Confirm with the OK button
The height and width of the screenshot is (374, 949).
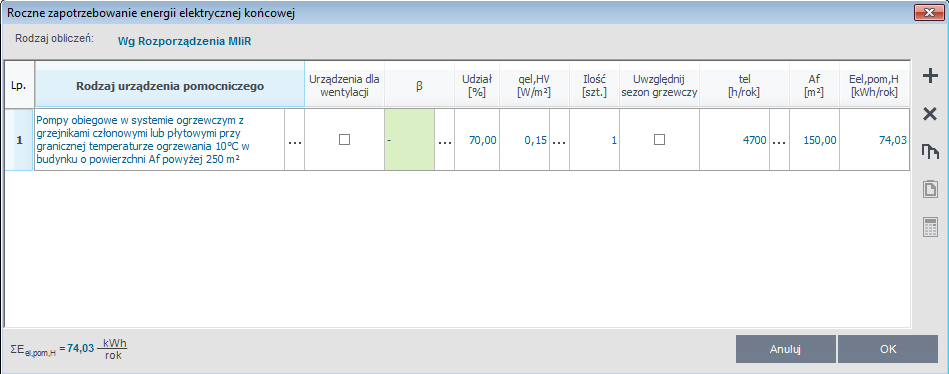(x=888, y=349)
